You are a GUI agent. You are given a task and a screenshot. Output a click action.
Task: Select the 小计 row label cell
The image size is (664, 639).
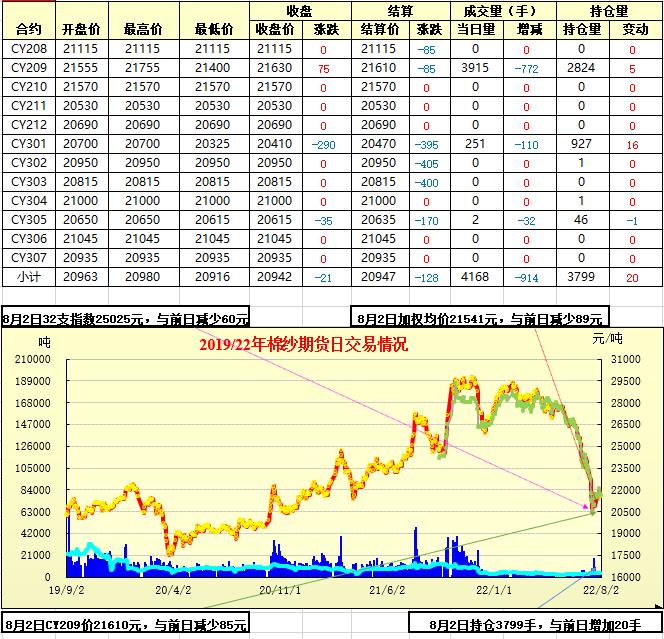point(29,277)
